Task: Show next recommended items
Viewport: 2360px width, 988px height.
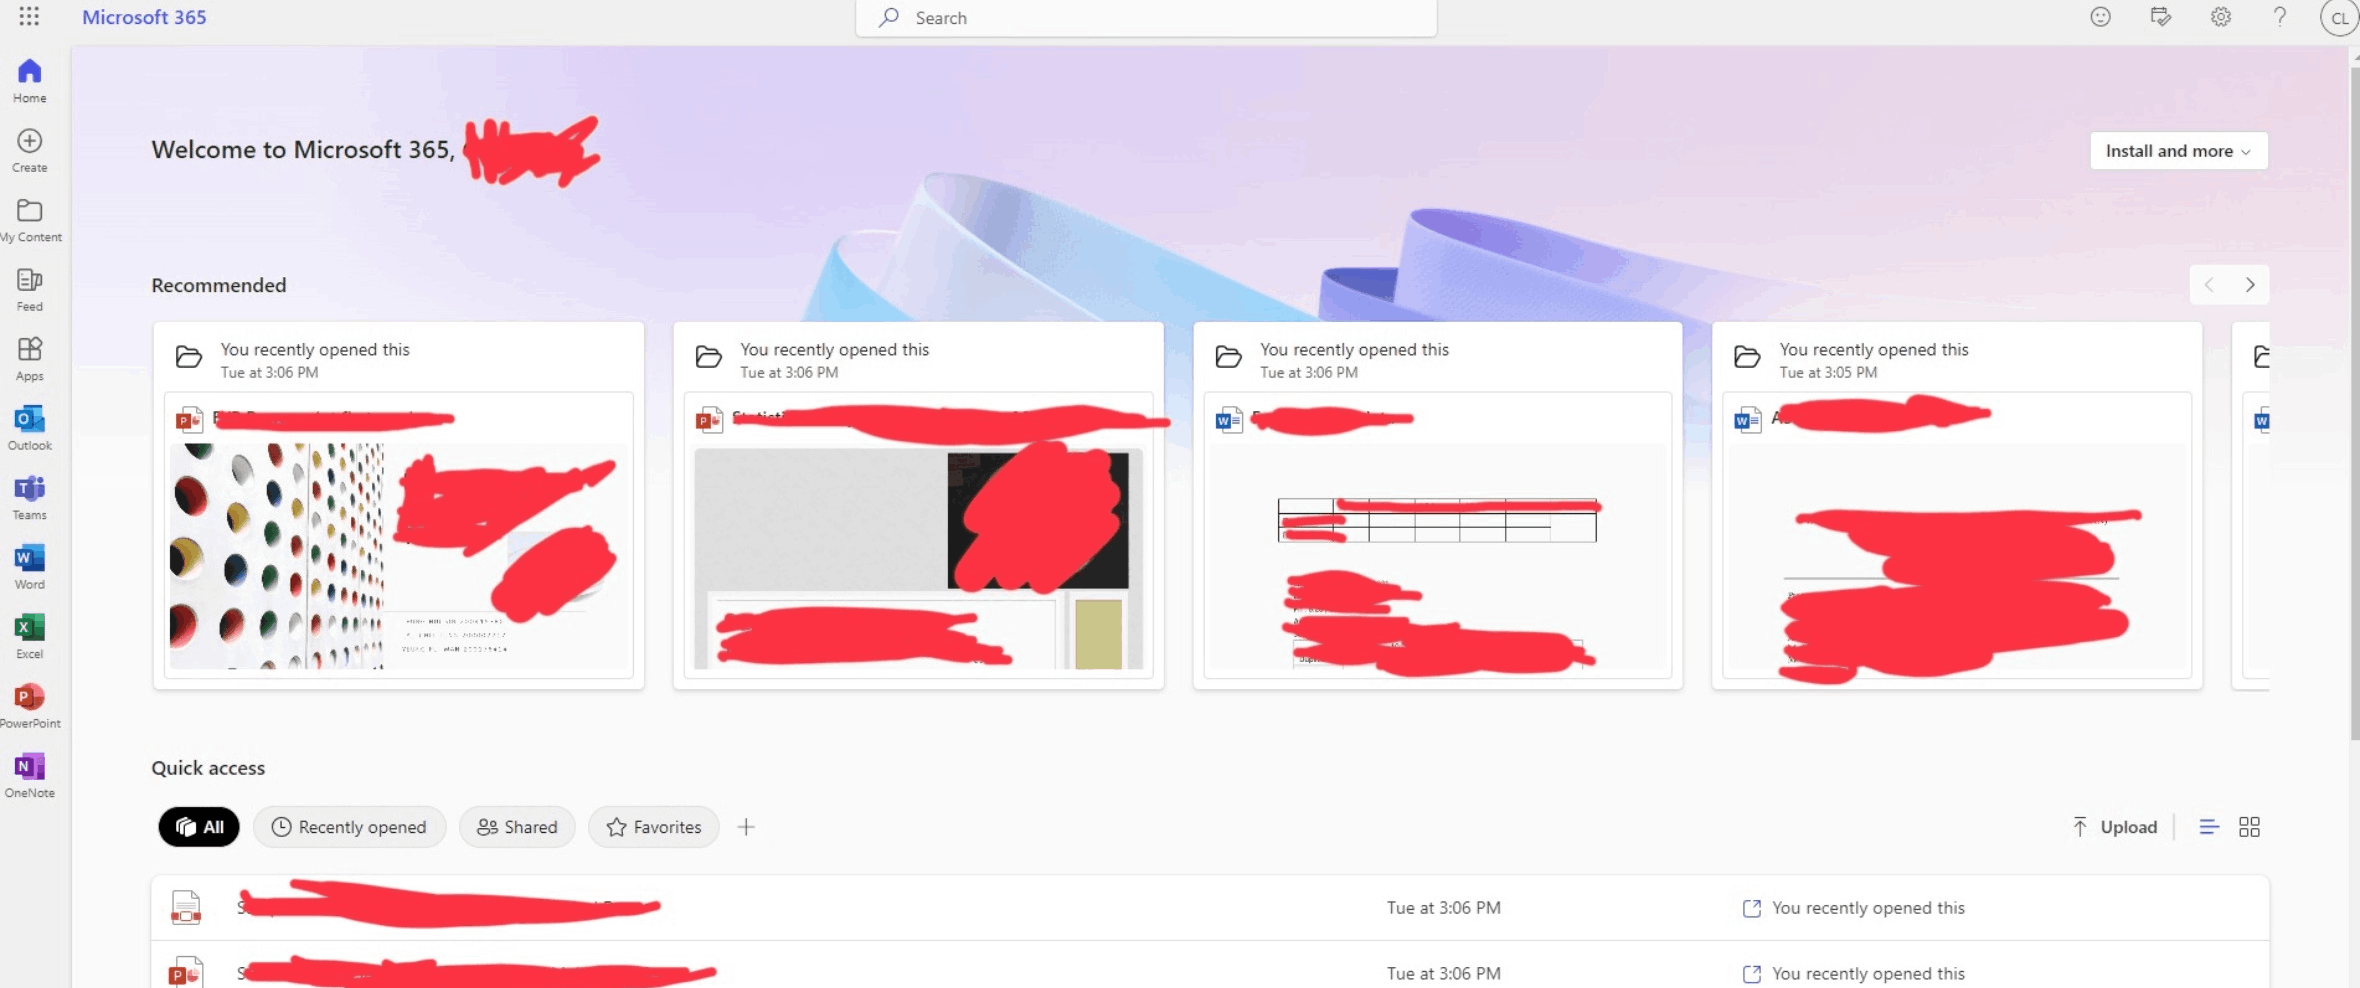Action: [2250, 285]
